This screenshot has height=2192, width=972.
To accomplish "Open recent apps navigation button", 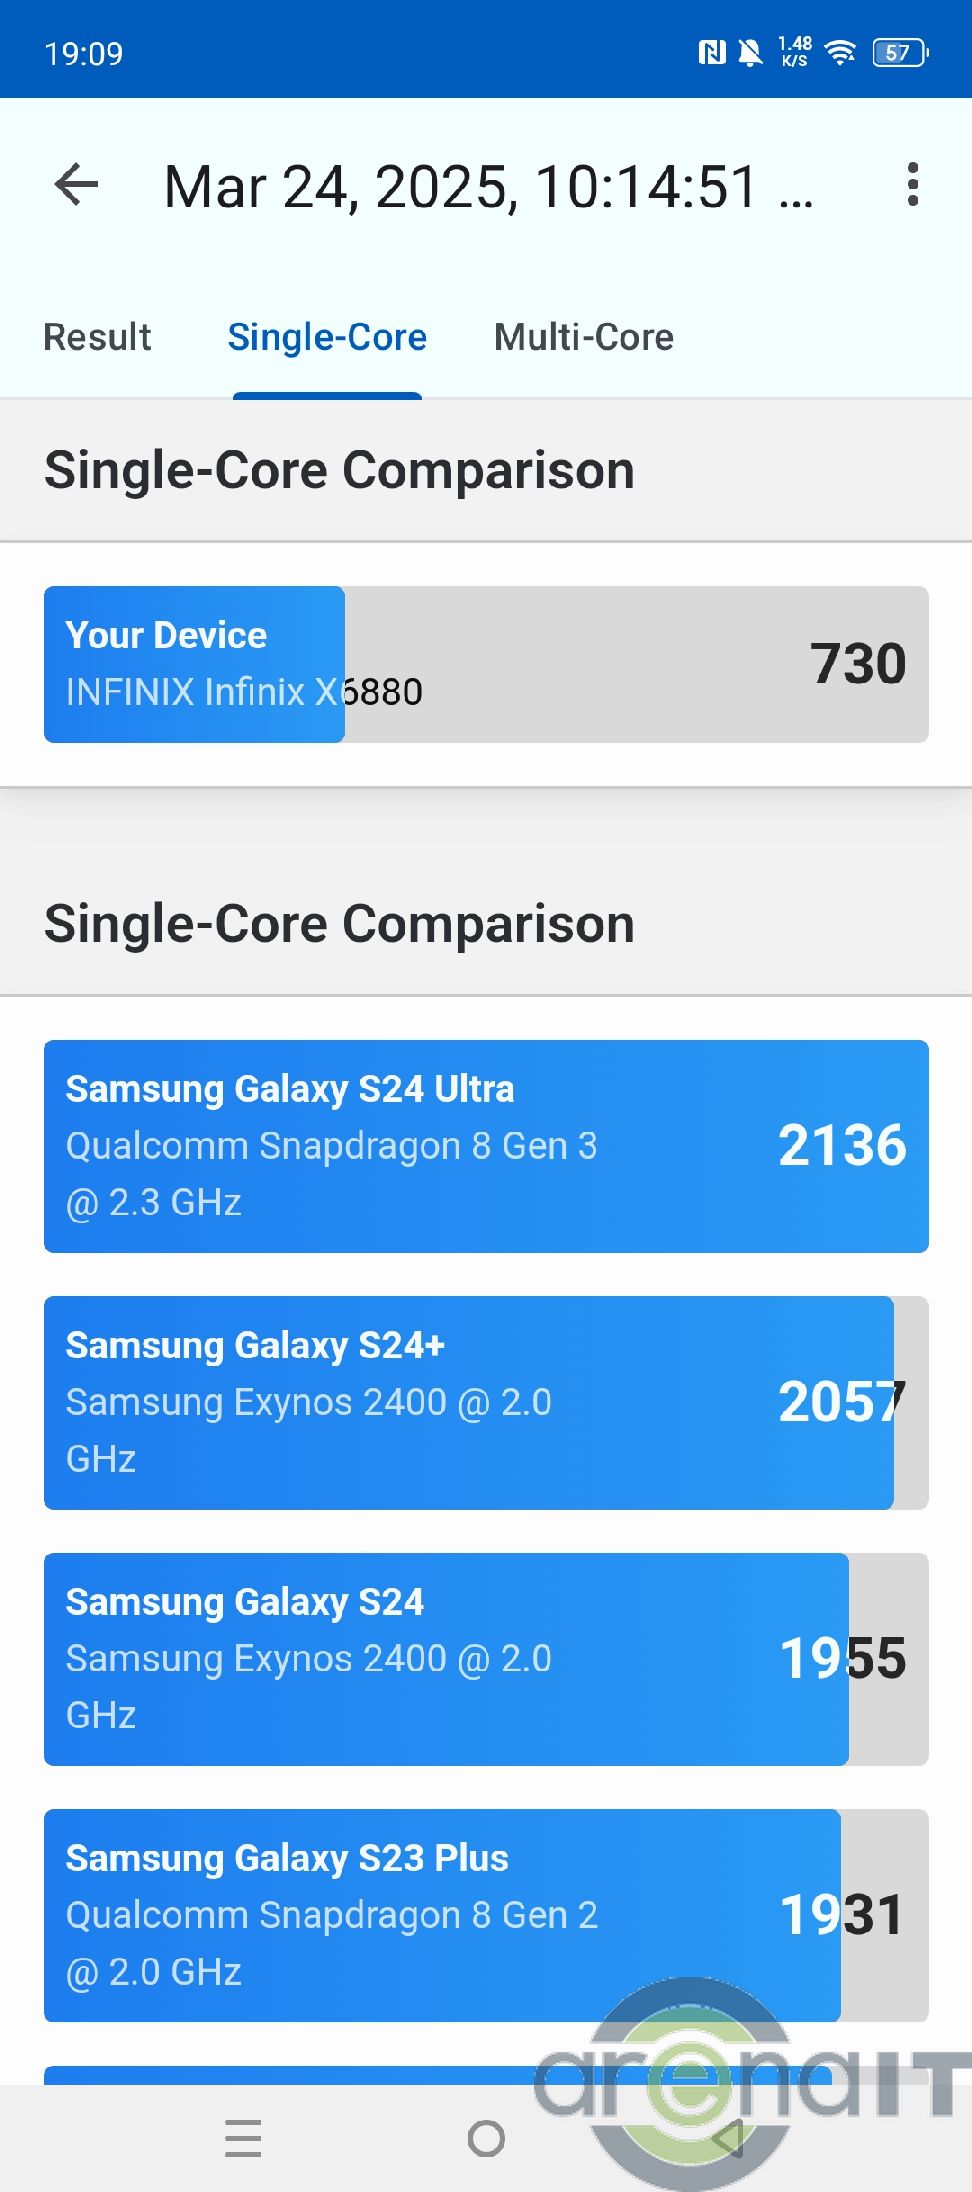I will tap(243, 2138).
